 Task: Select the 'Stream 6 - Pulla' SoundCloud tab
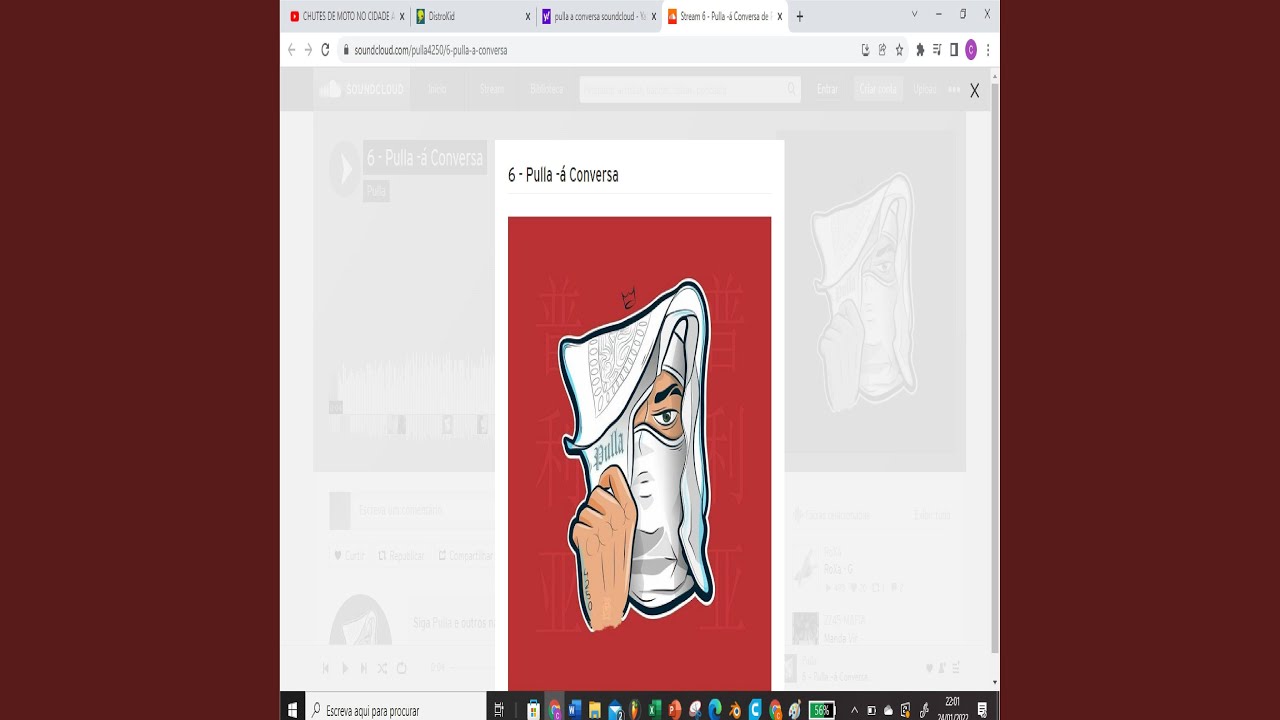pos(724,16)
